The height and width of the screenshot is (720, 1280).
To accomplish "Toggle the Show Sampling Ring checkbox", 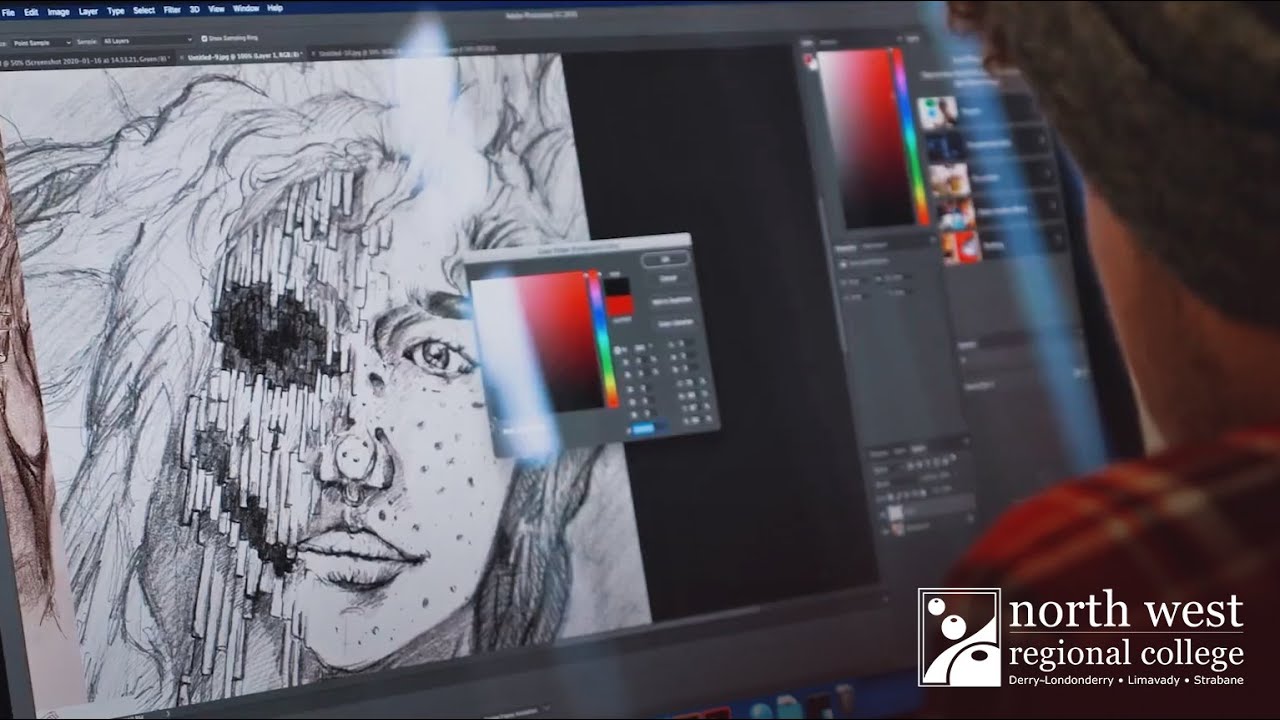I will pos(205,38).
